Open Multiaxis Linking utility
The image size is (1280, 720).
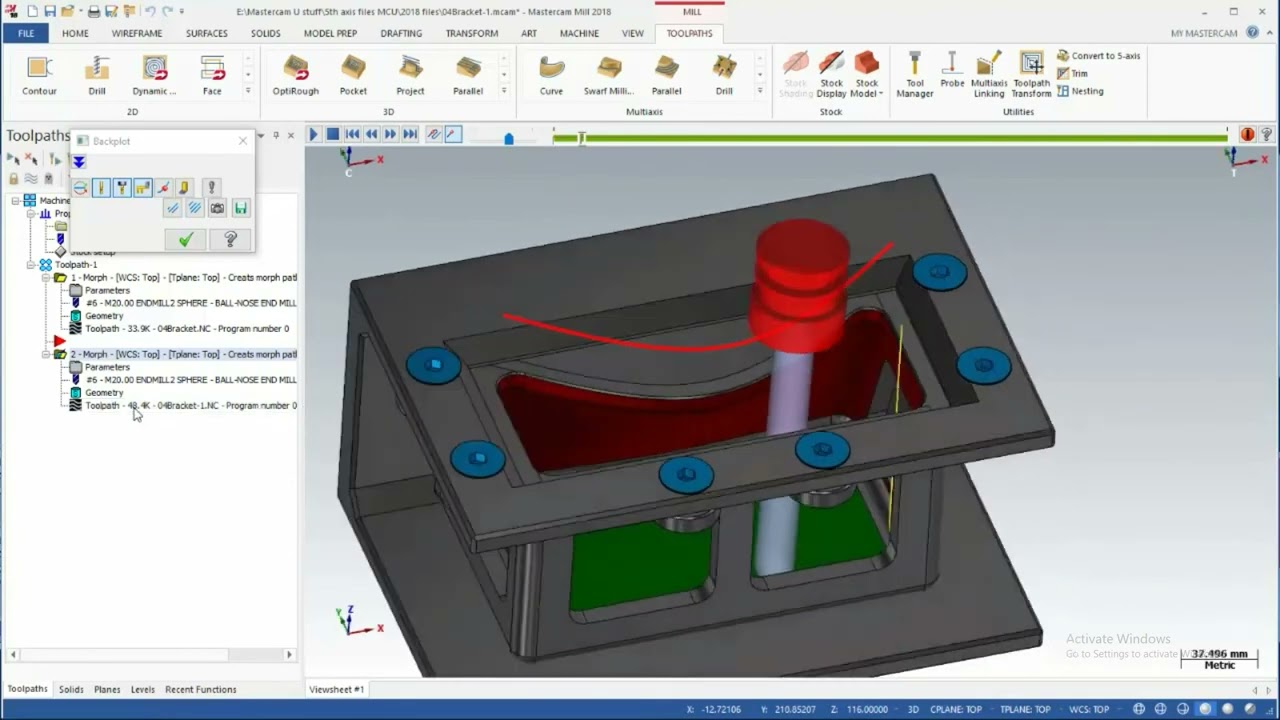click(989, 76)
